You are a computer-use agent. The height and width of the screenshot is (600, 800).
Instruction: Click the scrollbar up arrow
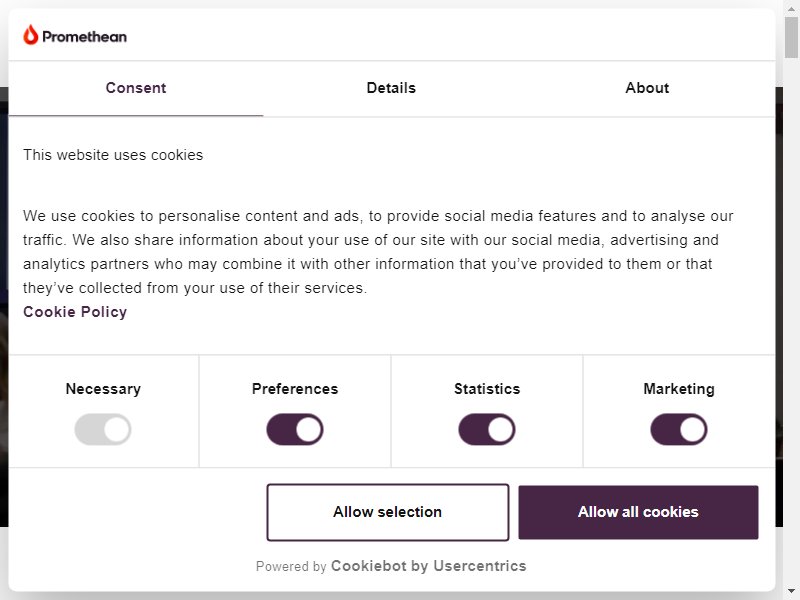pyautogui.click(x=791, y=8)
